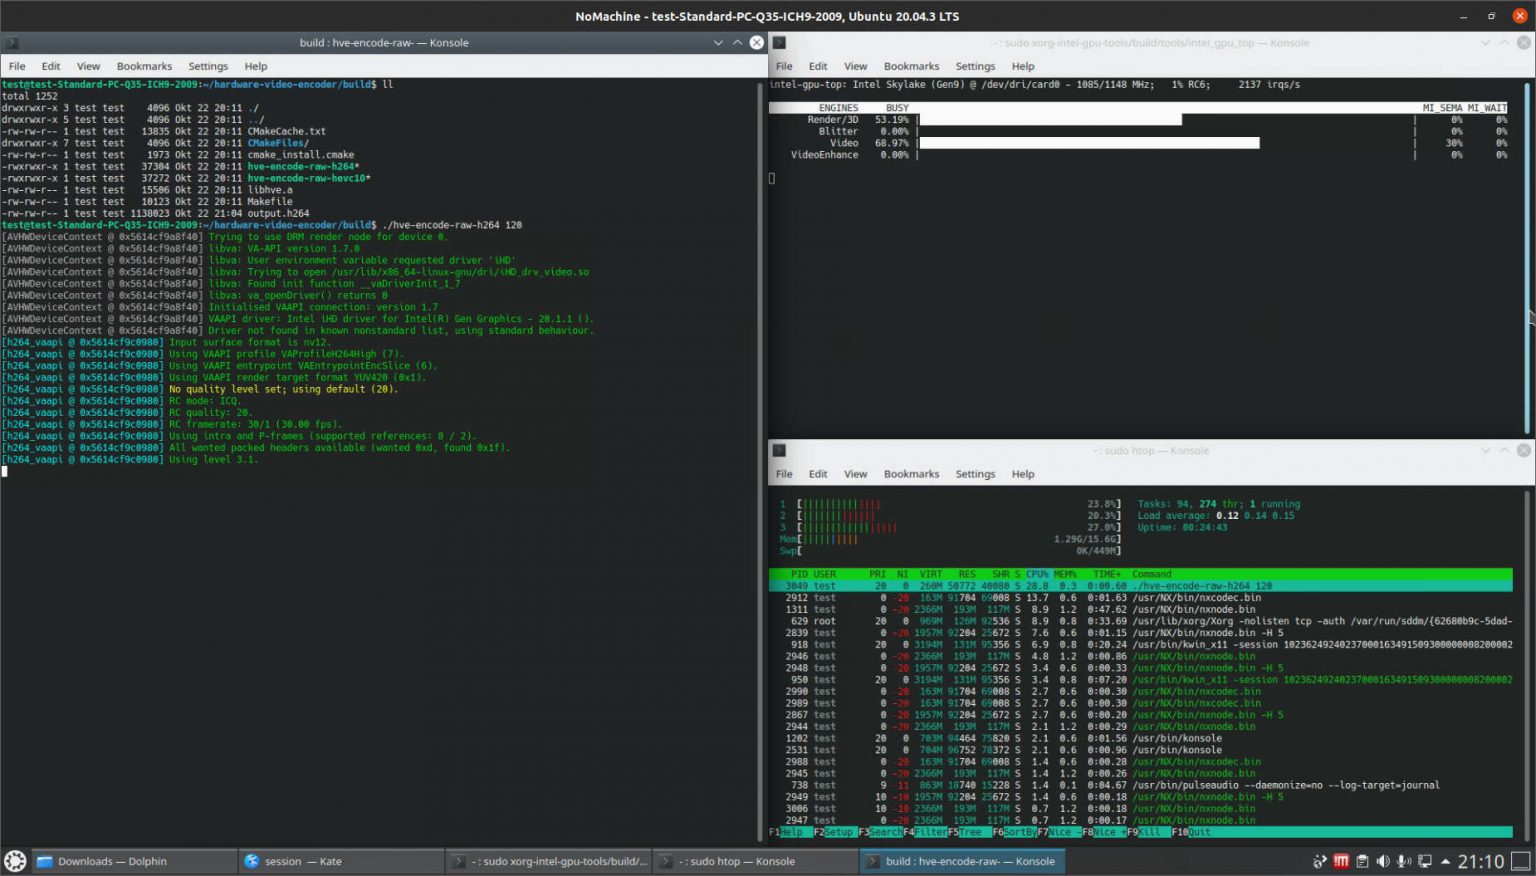Click F7 Nice - in htop function bar
The height and width of the screenshot is (876, 1536).
(x=1058, y=832)
